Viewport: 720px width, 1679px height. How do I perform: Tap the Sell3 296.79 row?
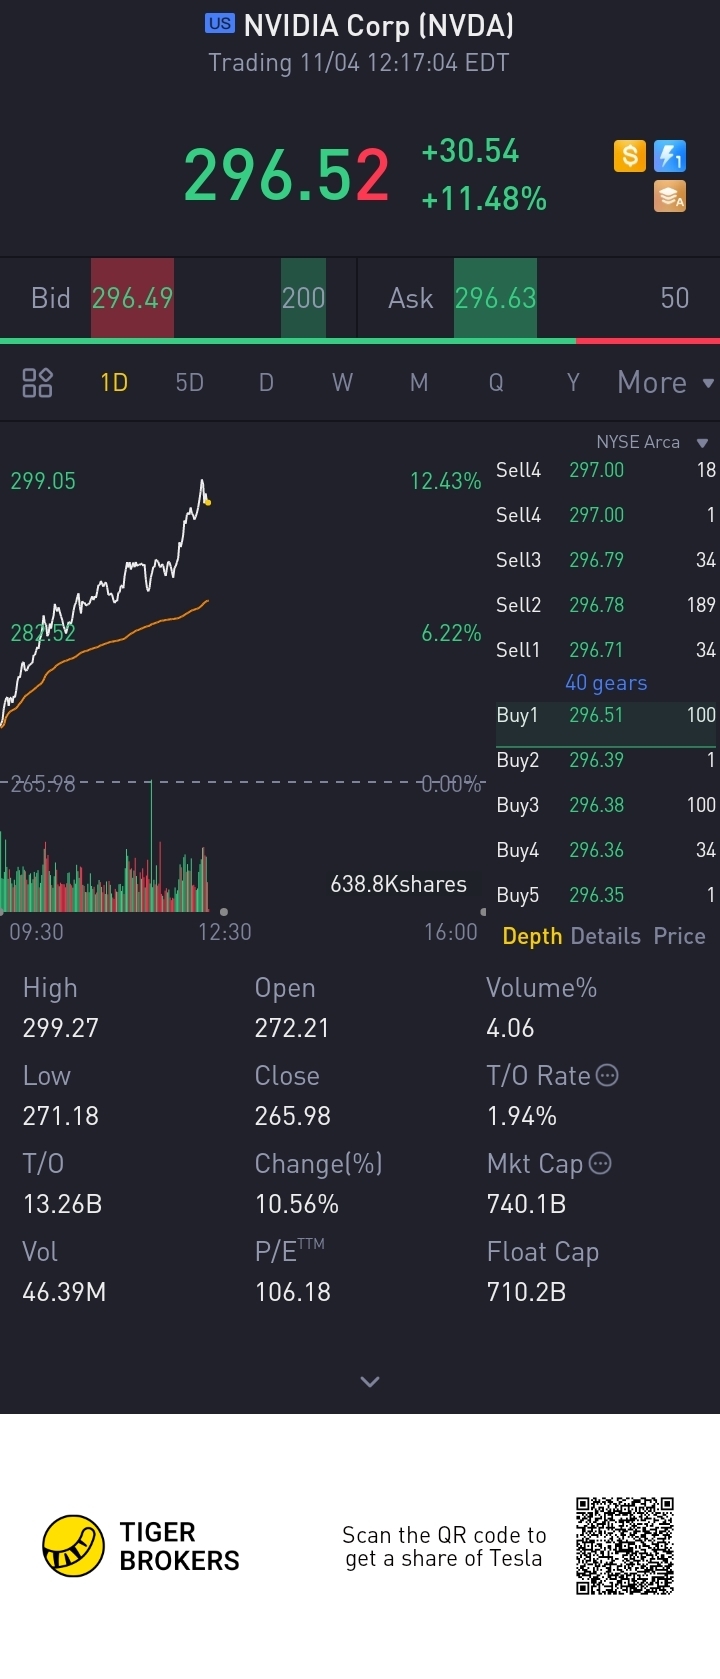click(606, 560)
